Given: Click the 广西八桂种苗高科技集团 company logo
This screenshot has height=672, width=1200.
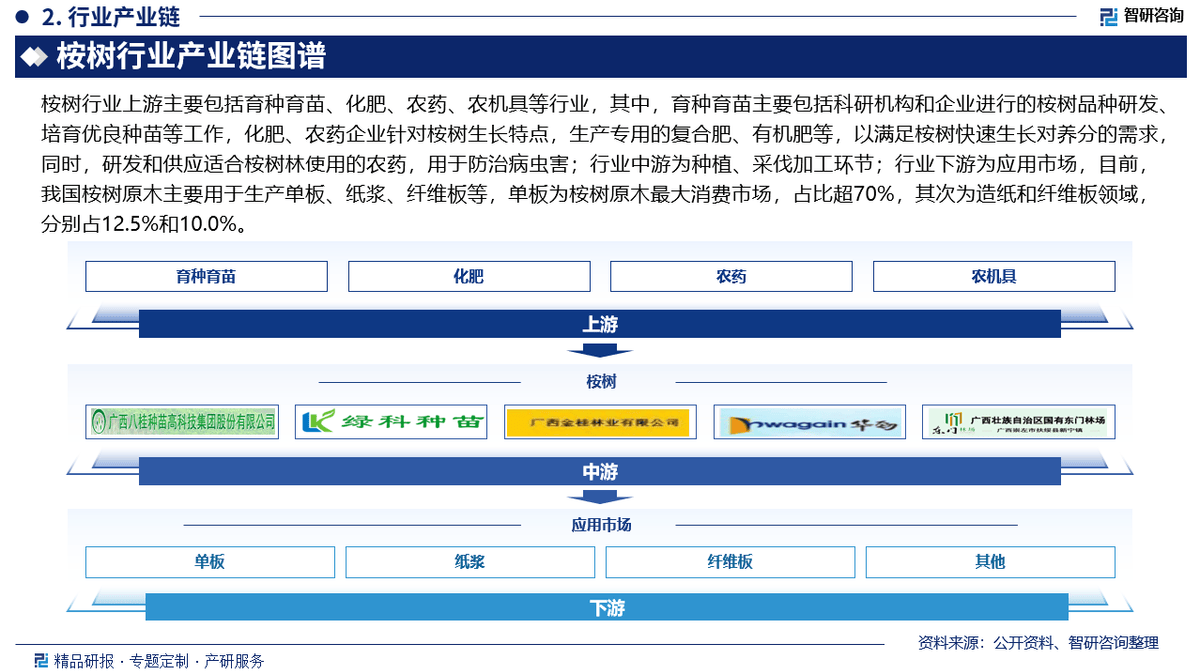Looking at the screenshot, I should coord(182,421).
